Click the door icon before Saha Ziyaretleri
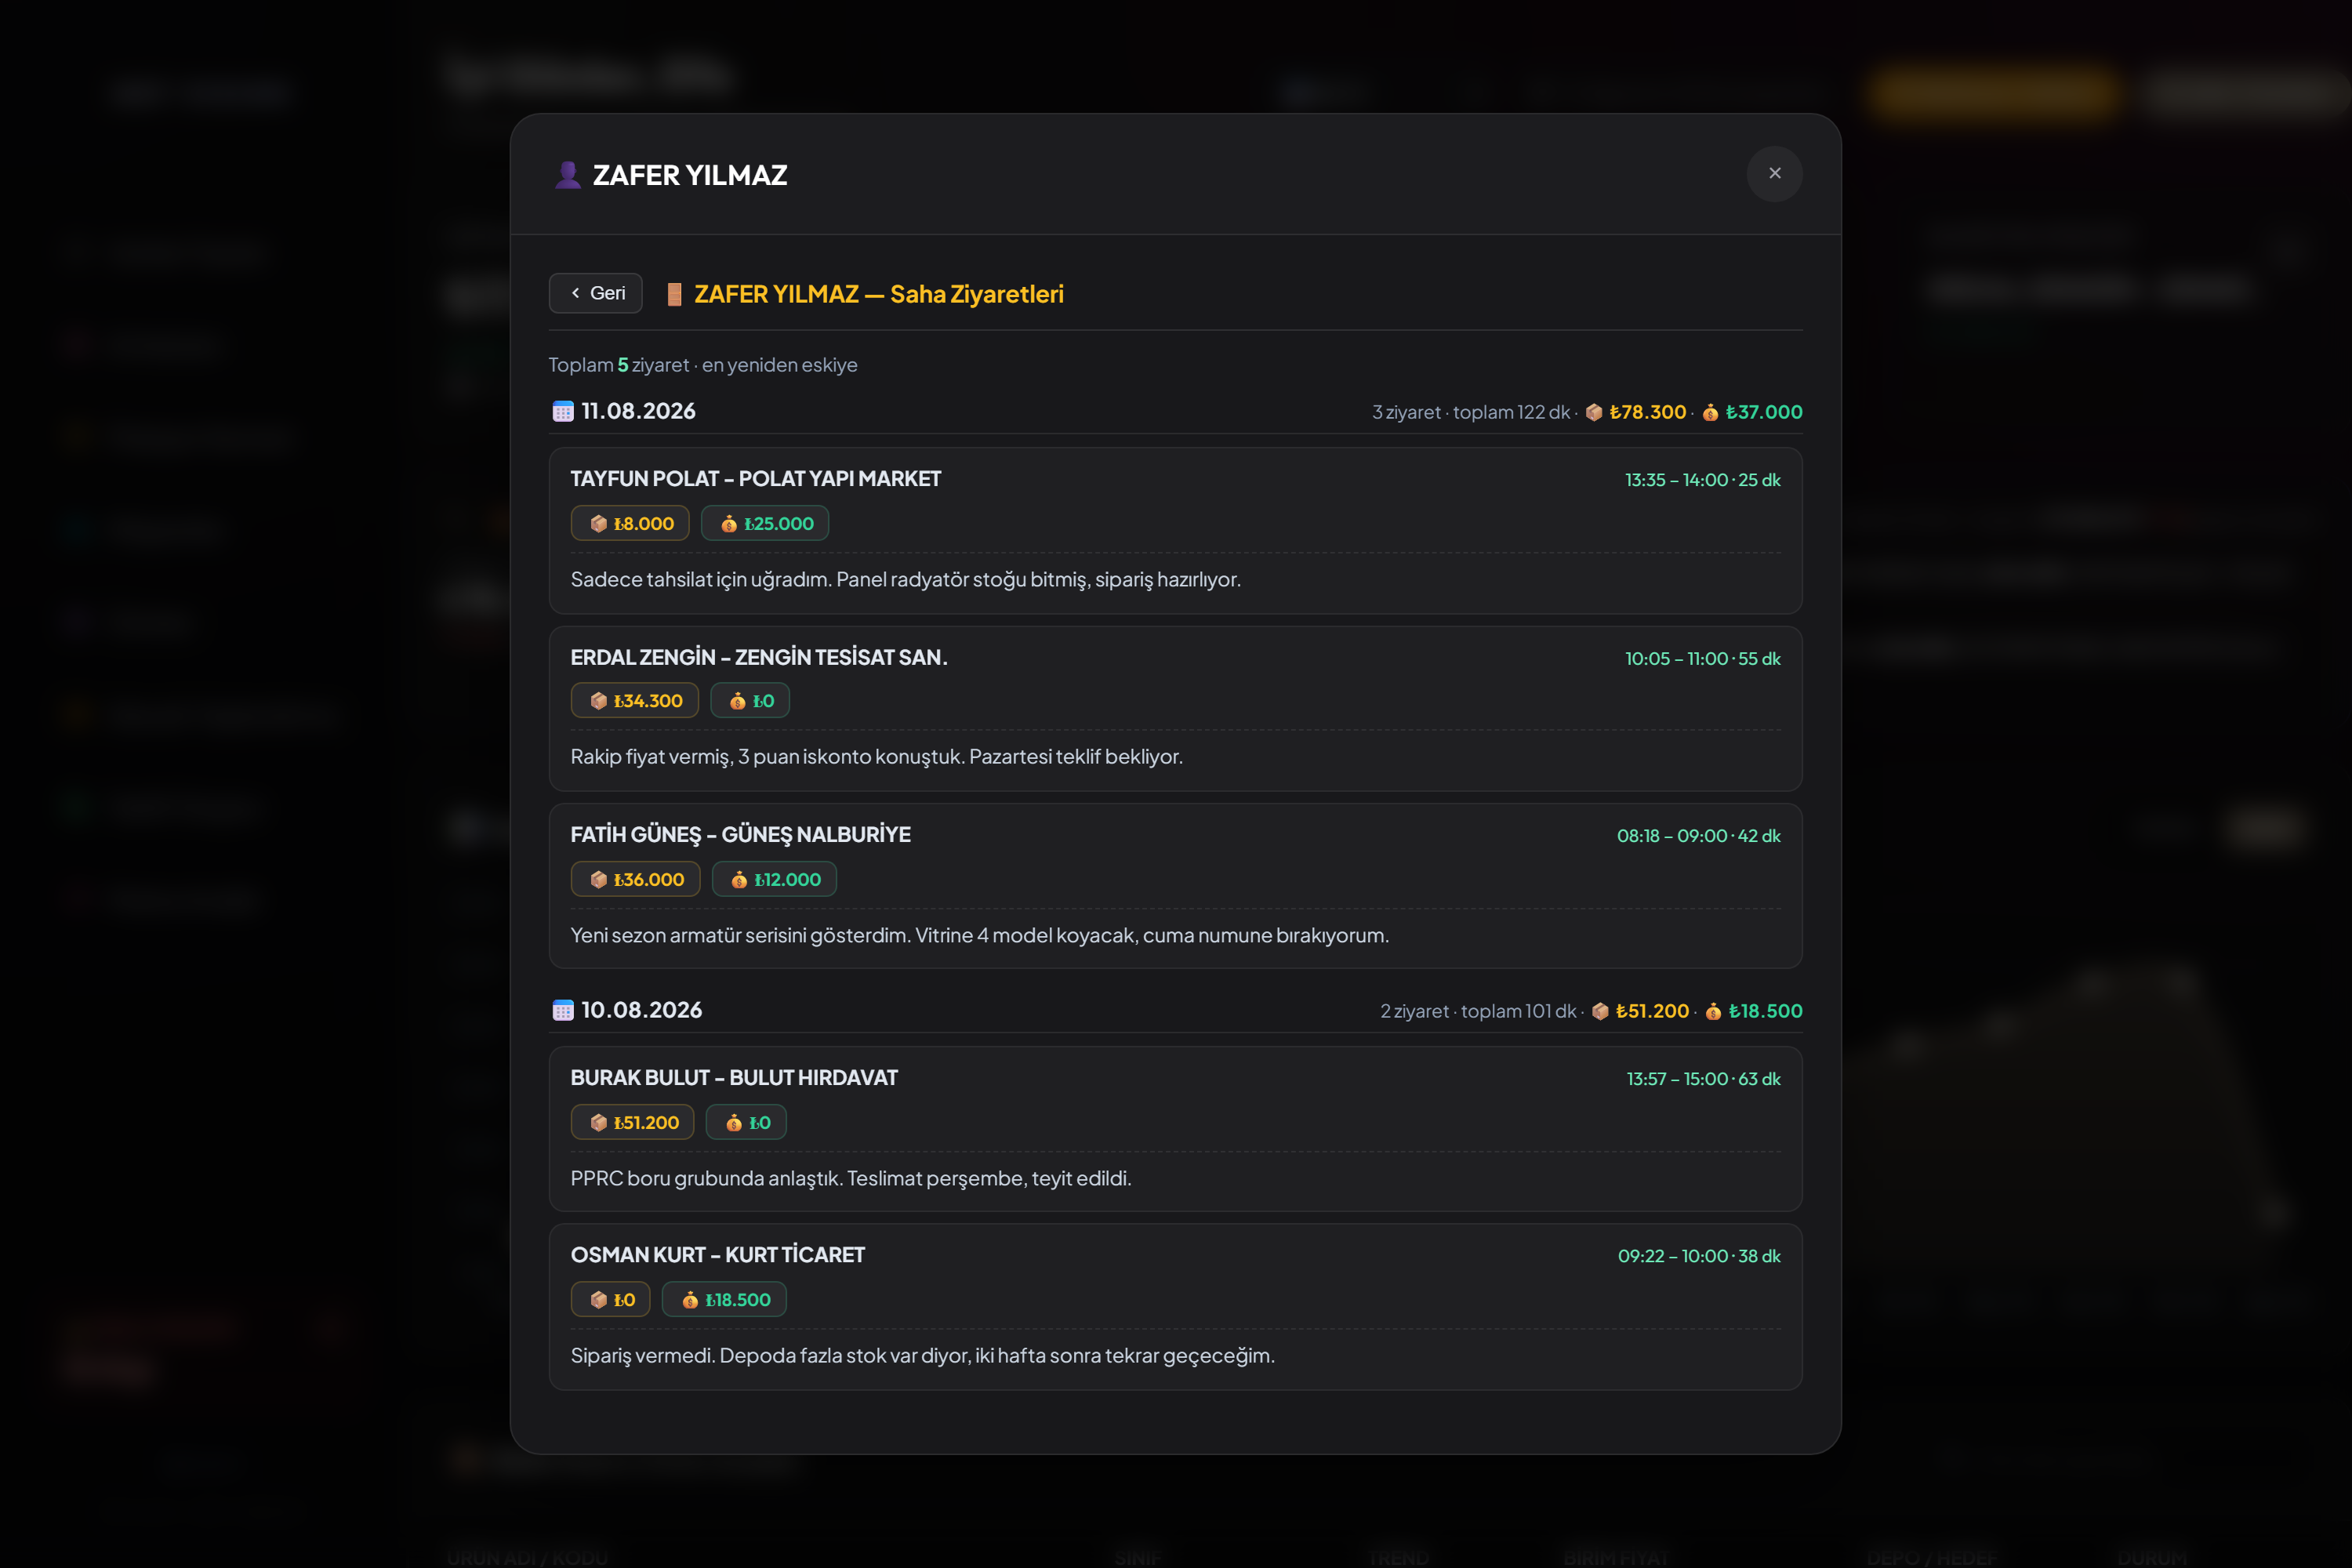Image resolution: width=2352 pixels, height=1568 pixels. click(674, 294)
